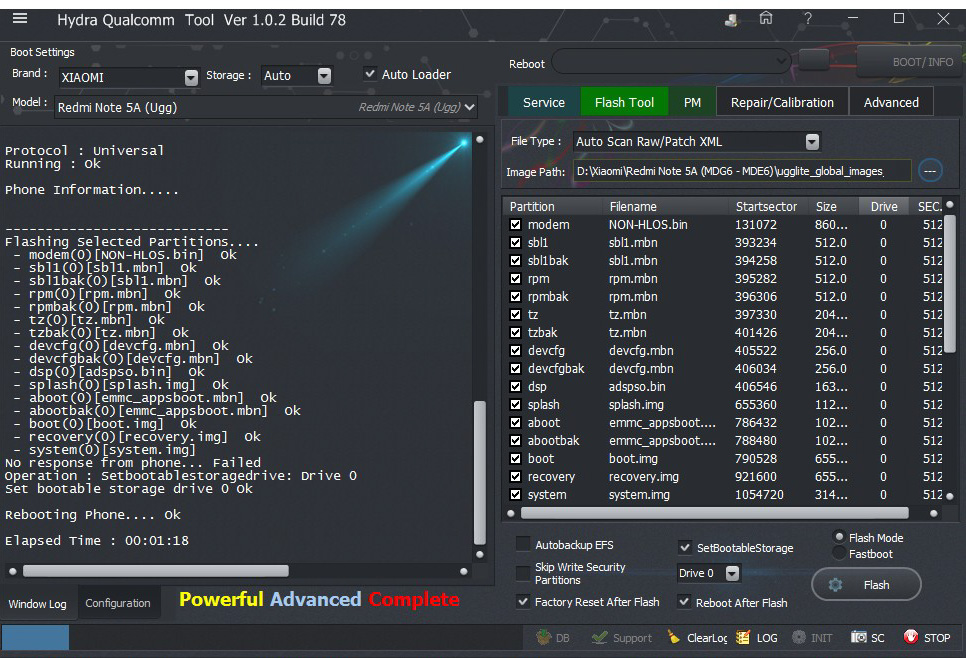Screen dimensions: 966x658
Task: Open the Brand XIAOMI dropdown
Action: click(x=191, y=77)
